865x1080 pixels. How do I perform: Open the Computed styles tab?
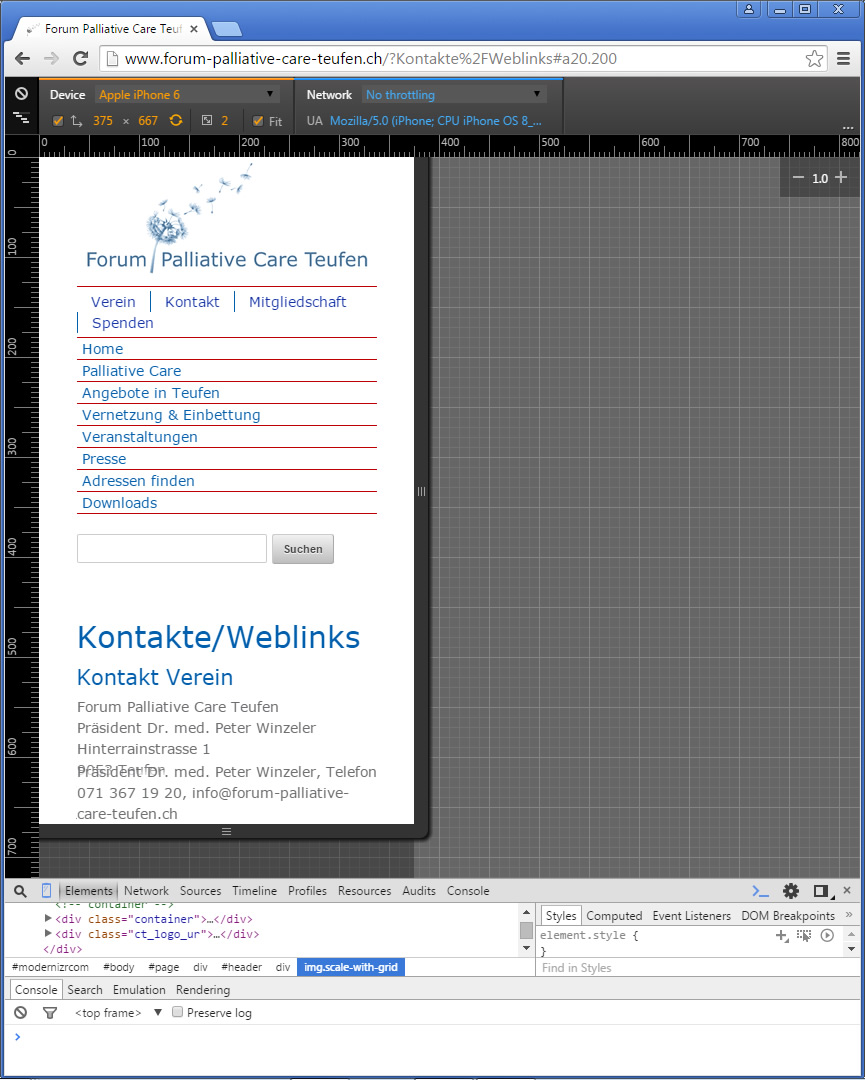point(614,916)
